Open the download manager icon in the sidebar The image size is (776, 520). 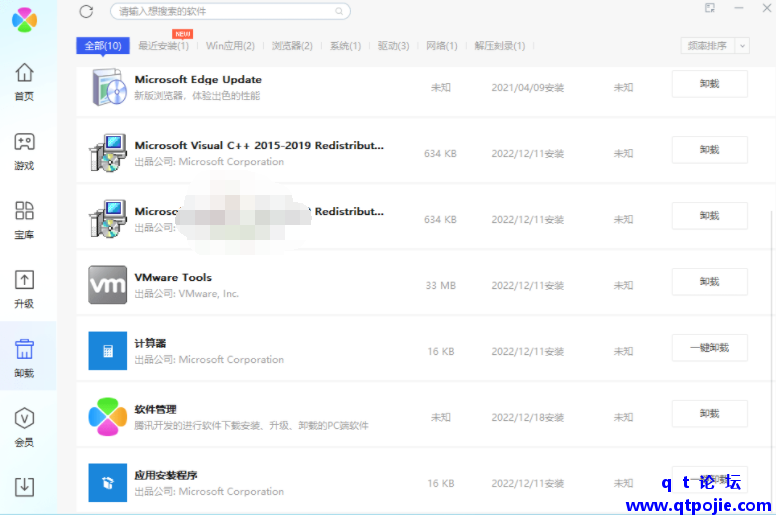pos(24,487)
